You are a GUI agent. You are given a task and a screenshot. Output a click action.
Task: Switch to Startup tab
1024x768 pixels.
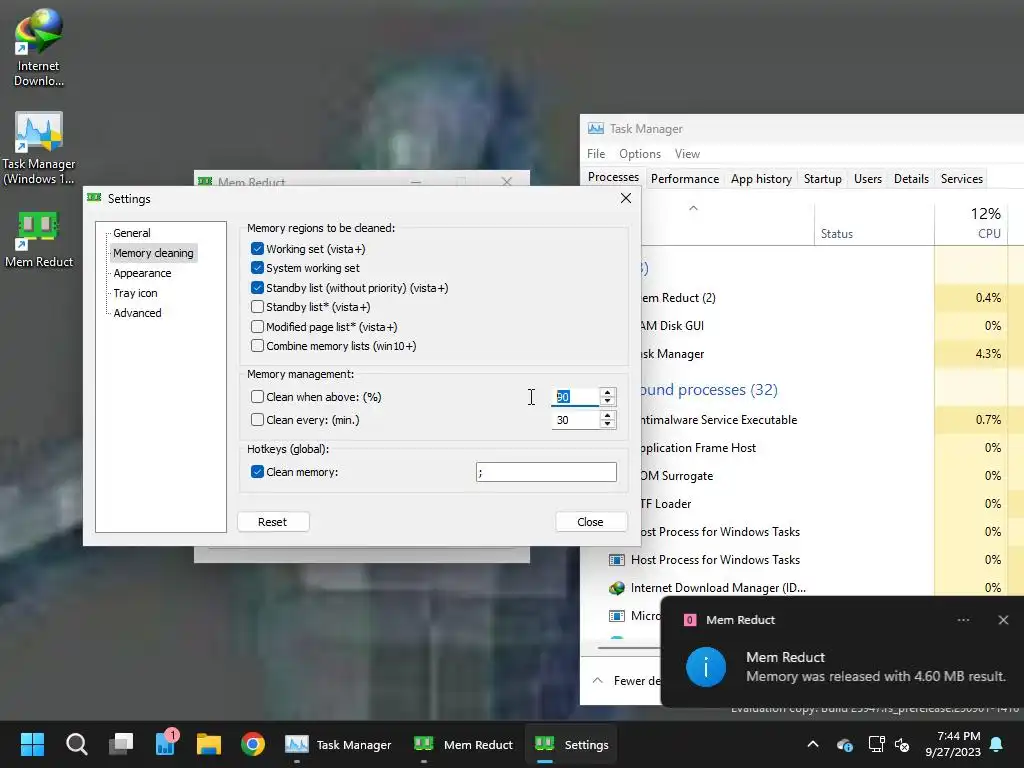(822, 178)
